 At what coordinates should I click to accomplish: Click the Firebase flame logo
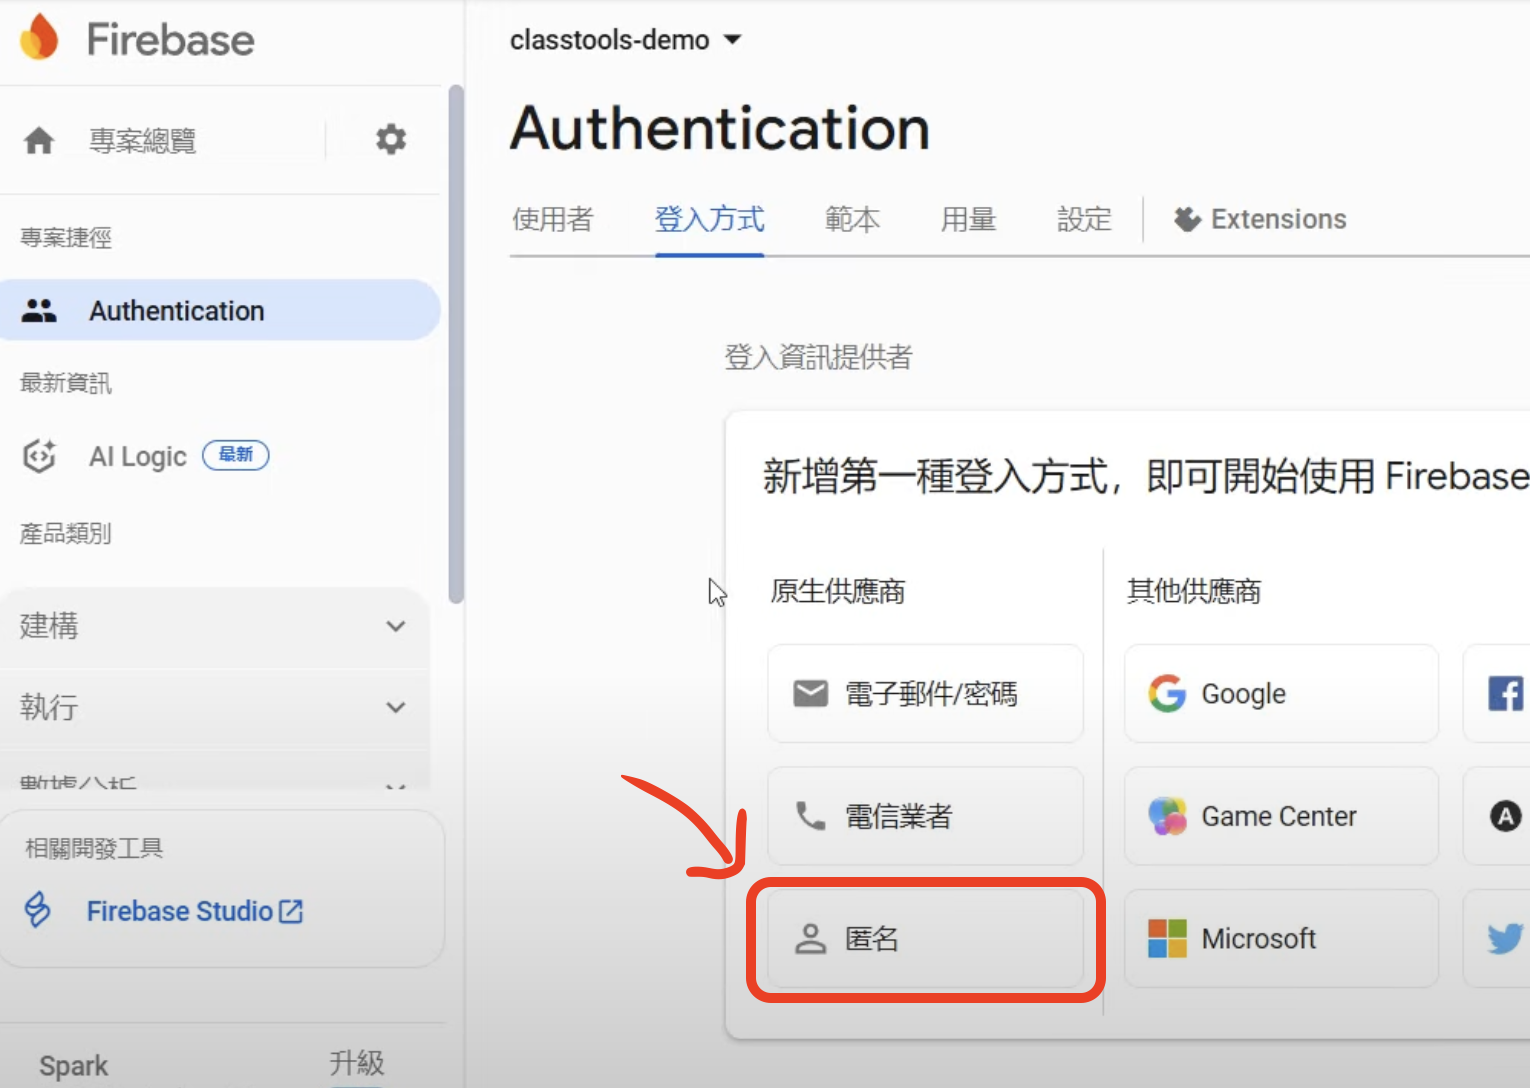coord(39,38)
